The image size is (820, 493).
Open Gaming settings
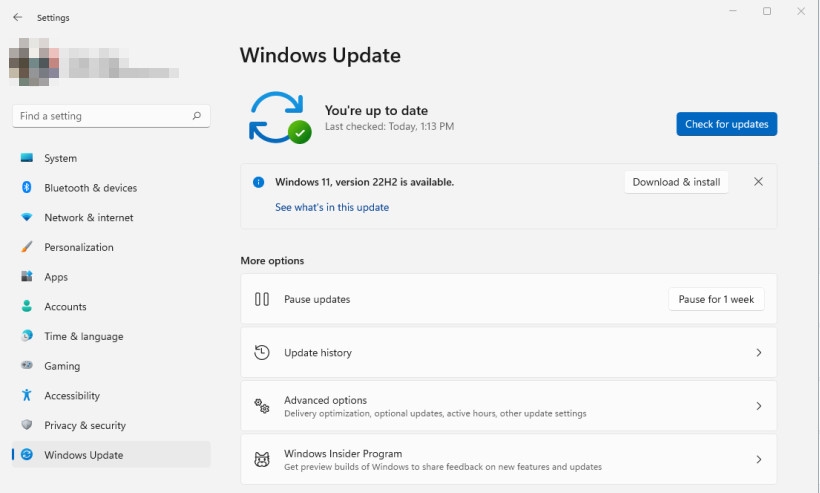coord(111,366)
